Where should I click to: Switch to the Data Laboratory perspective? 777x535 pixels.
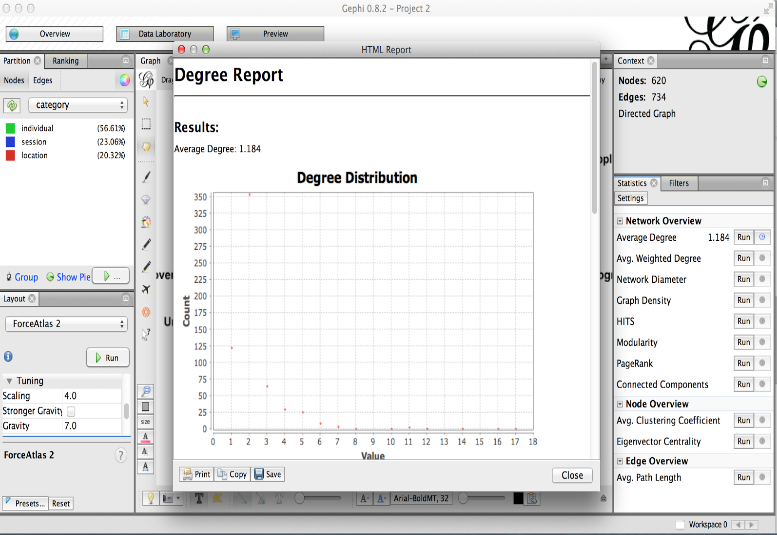[165, 34]
